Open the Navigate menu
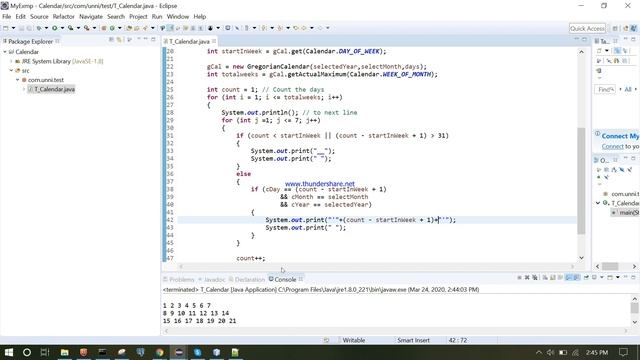The width and height of the screenshot is (640, 360). tap(91, 17)
